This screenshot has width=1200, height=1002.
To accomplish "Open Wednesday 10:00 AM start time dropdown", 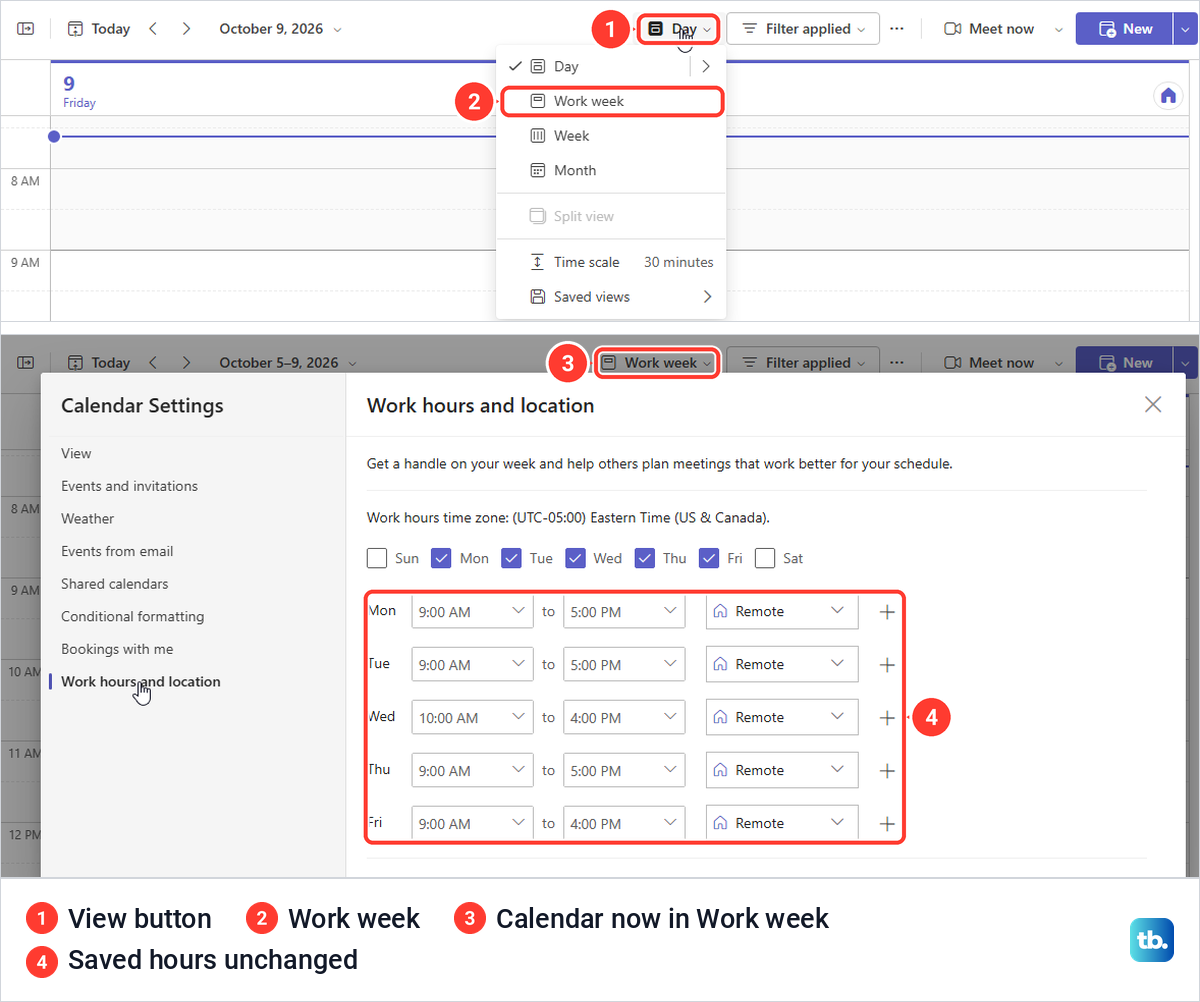I will coord(472,717).
